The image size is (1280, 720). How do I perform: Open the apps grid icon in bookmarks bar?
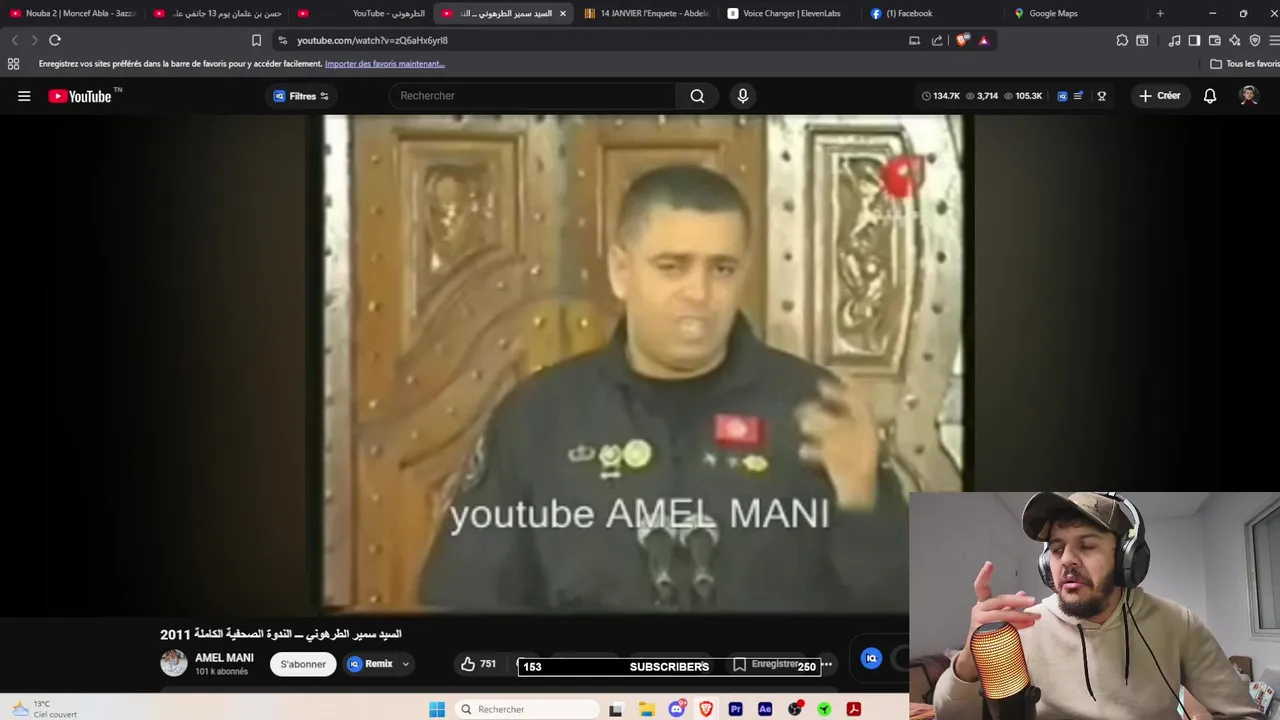13,64
